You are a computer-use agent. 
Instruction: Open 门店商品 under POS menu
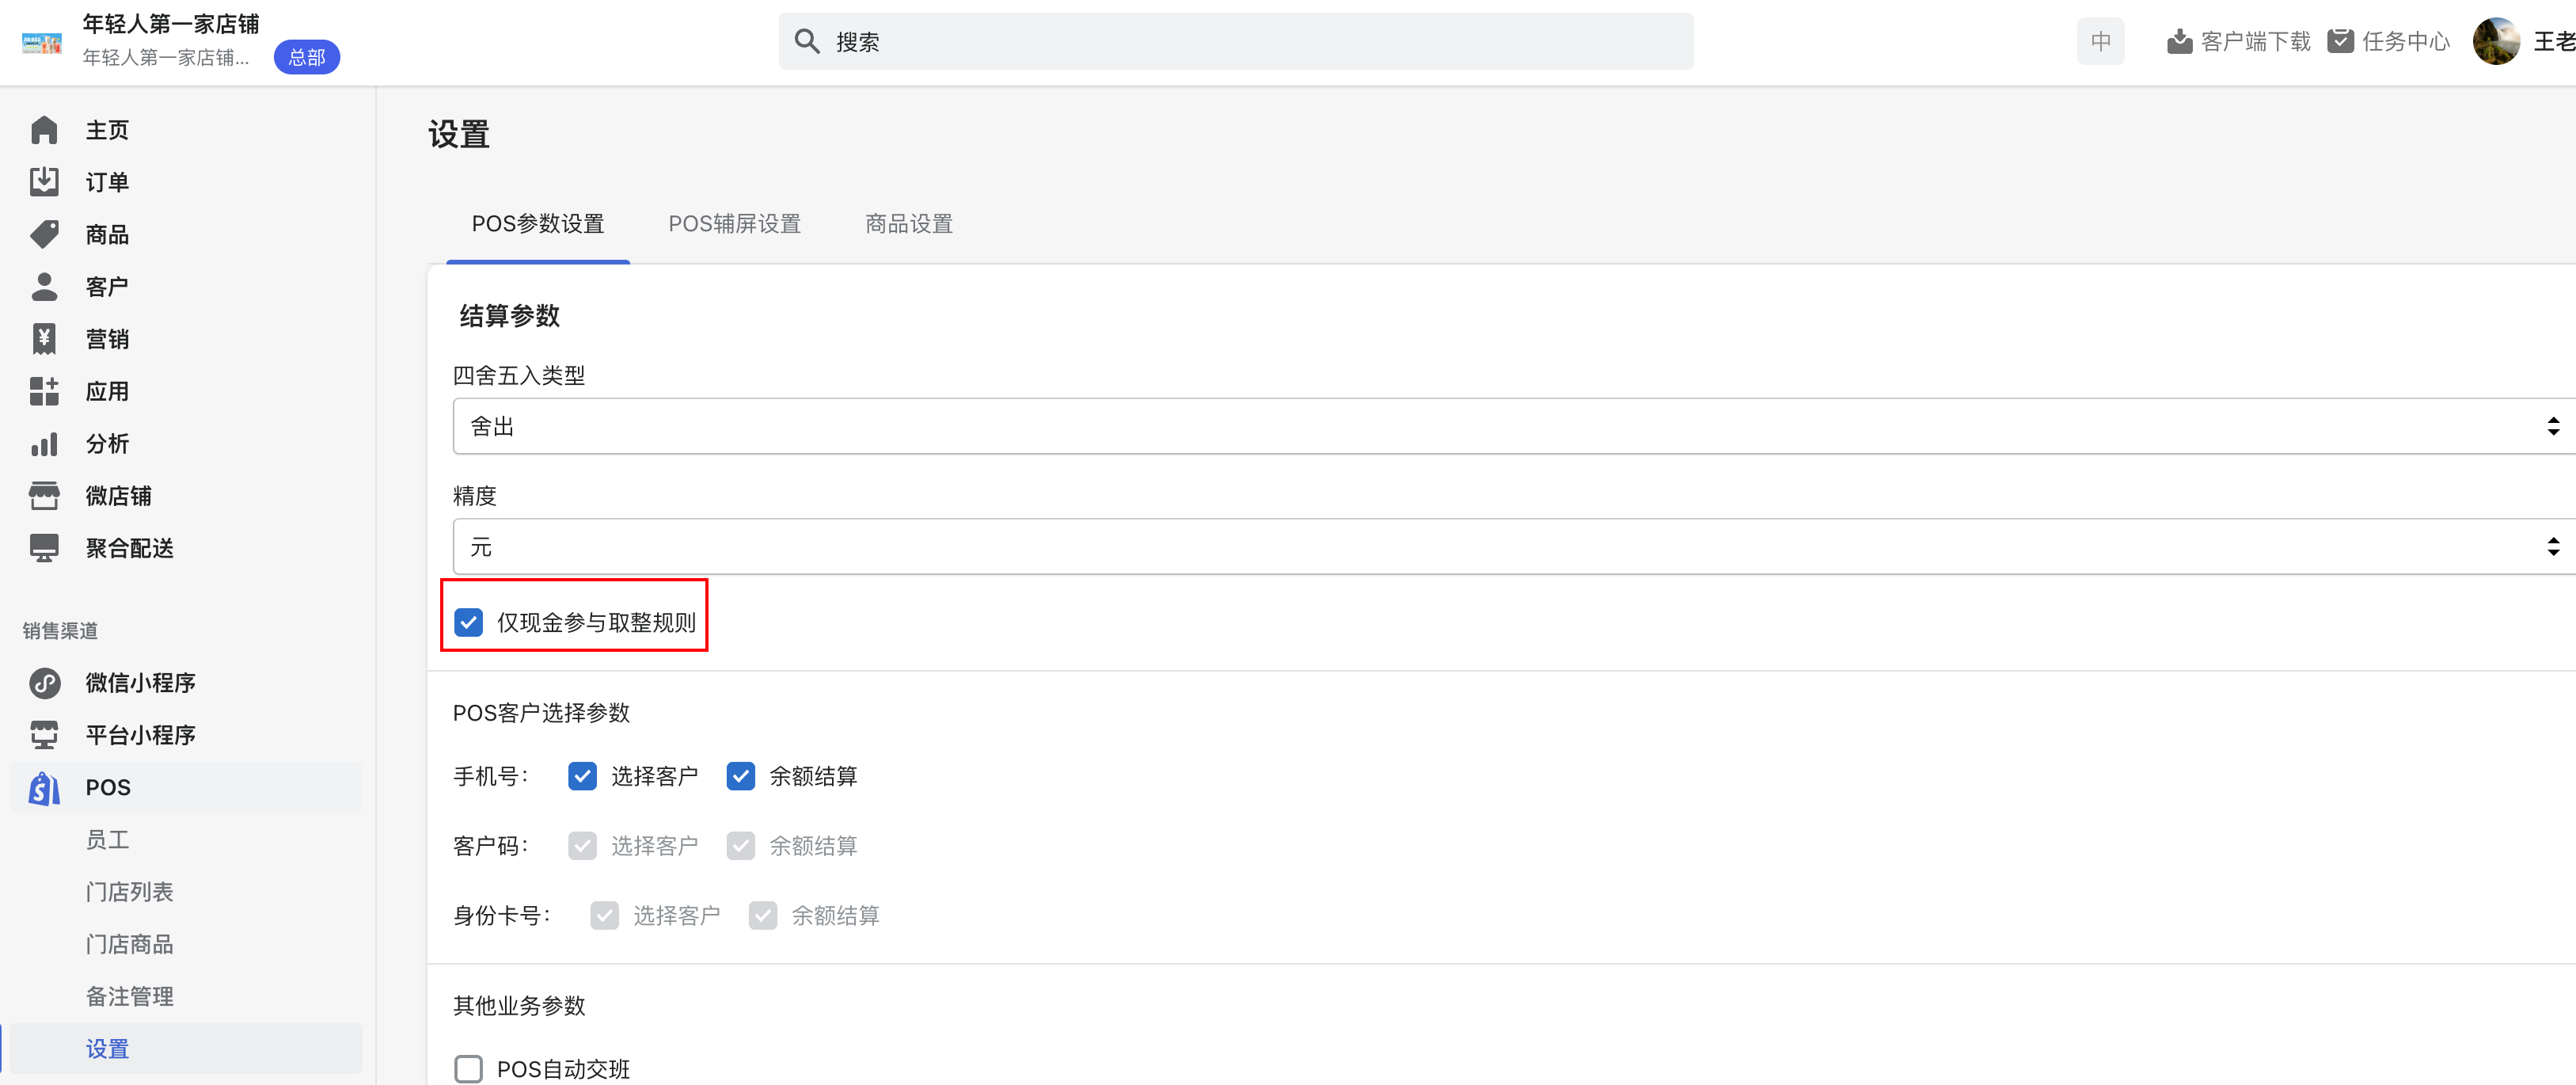click(129, 944)
